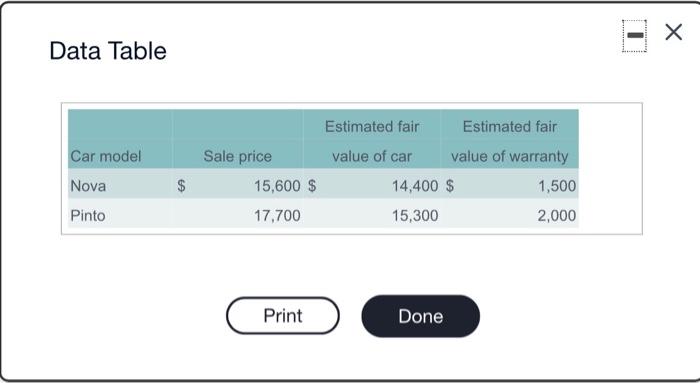Click Estimated fair value of warranty header
Viewport: 700px width, 383px height.
[x=509, y=141]
